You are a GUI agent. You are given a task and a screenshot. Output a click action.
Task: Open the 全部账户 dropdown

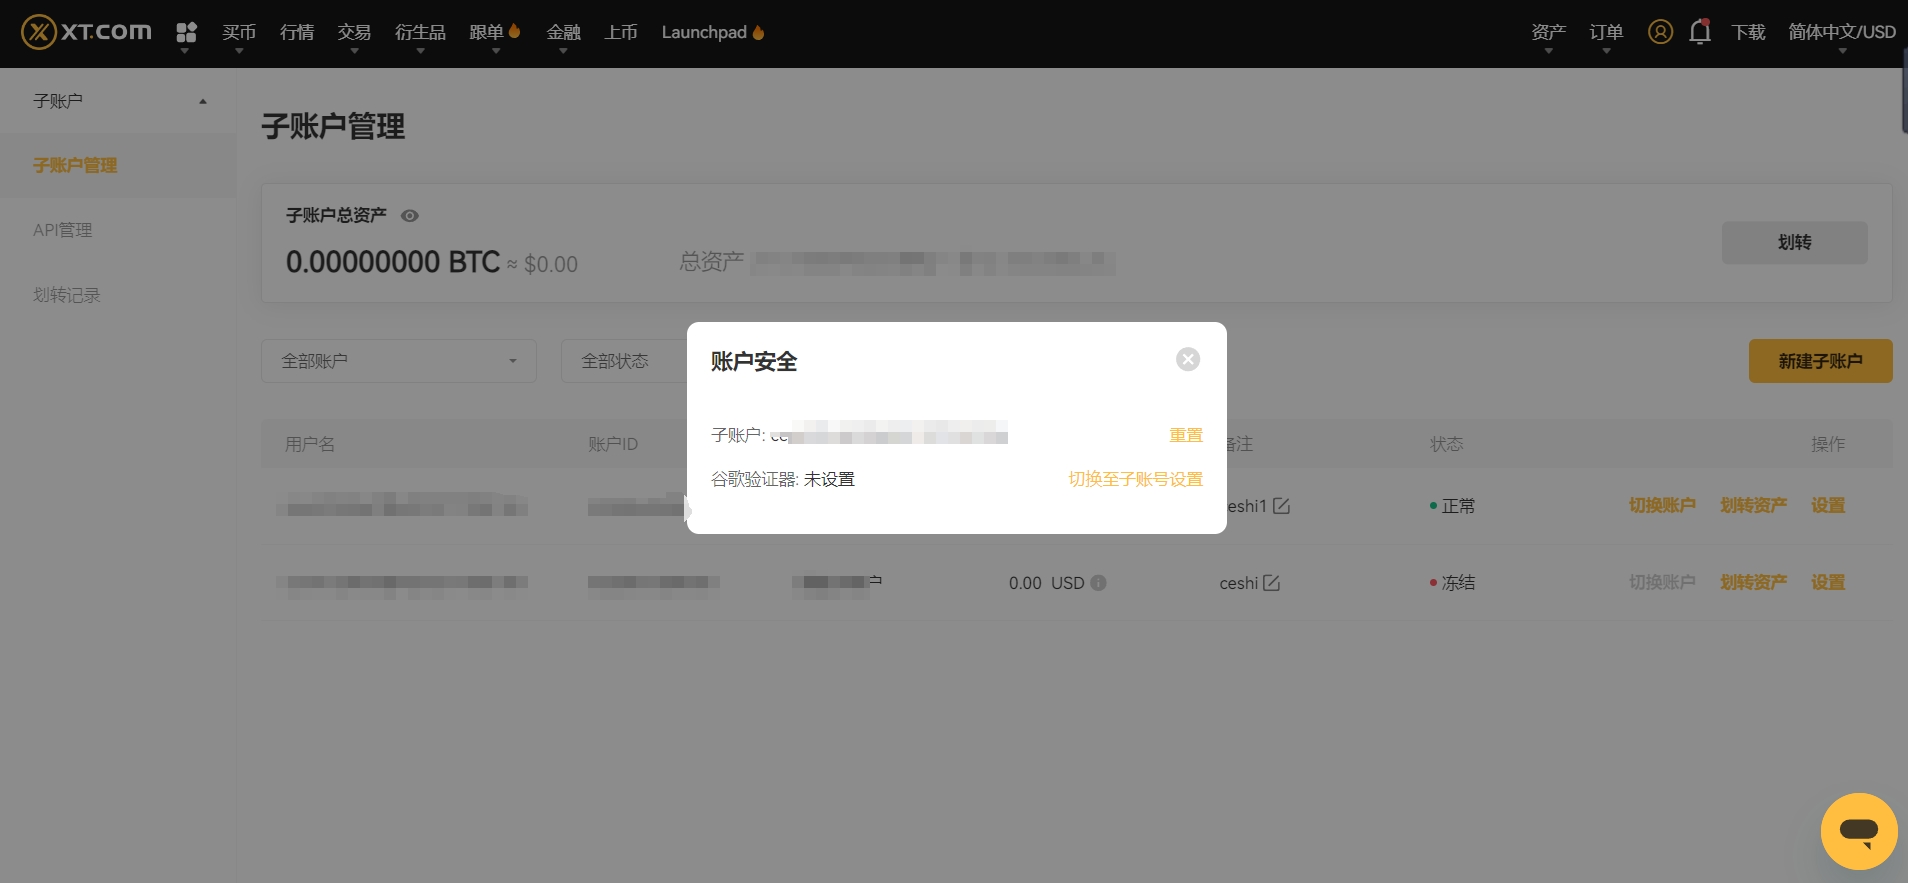[399, 361]
